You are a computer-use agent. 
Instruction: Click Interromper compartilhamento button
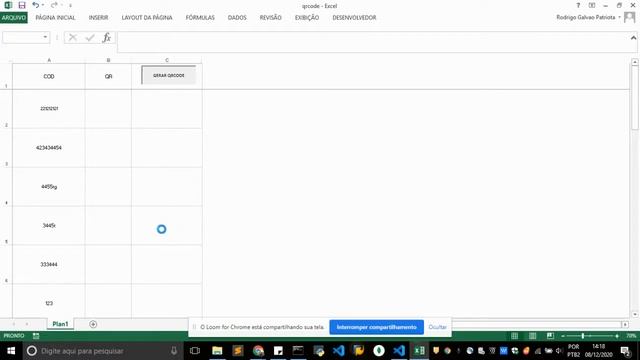(x=376, y=327)
